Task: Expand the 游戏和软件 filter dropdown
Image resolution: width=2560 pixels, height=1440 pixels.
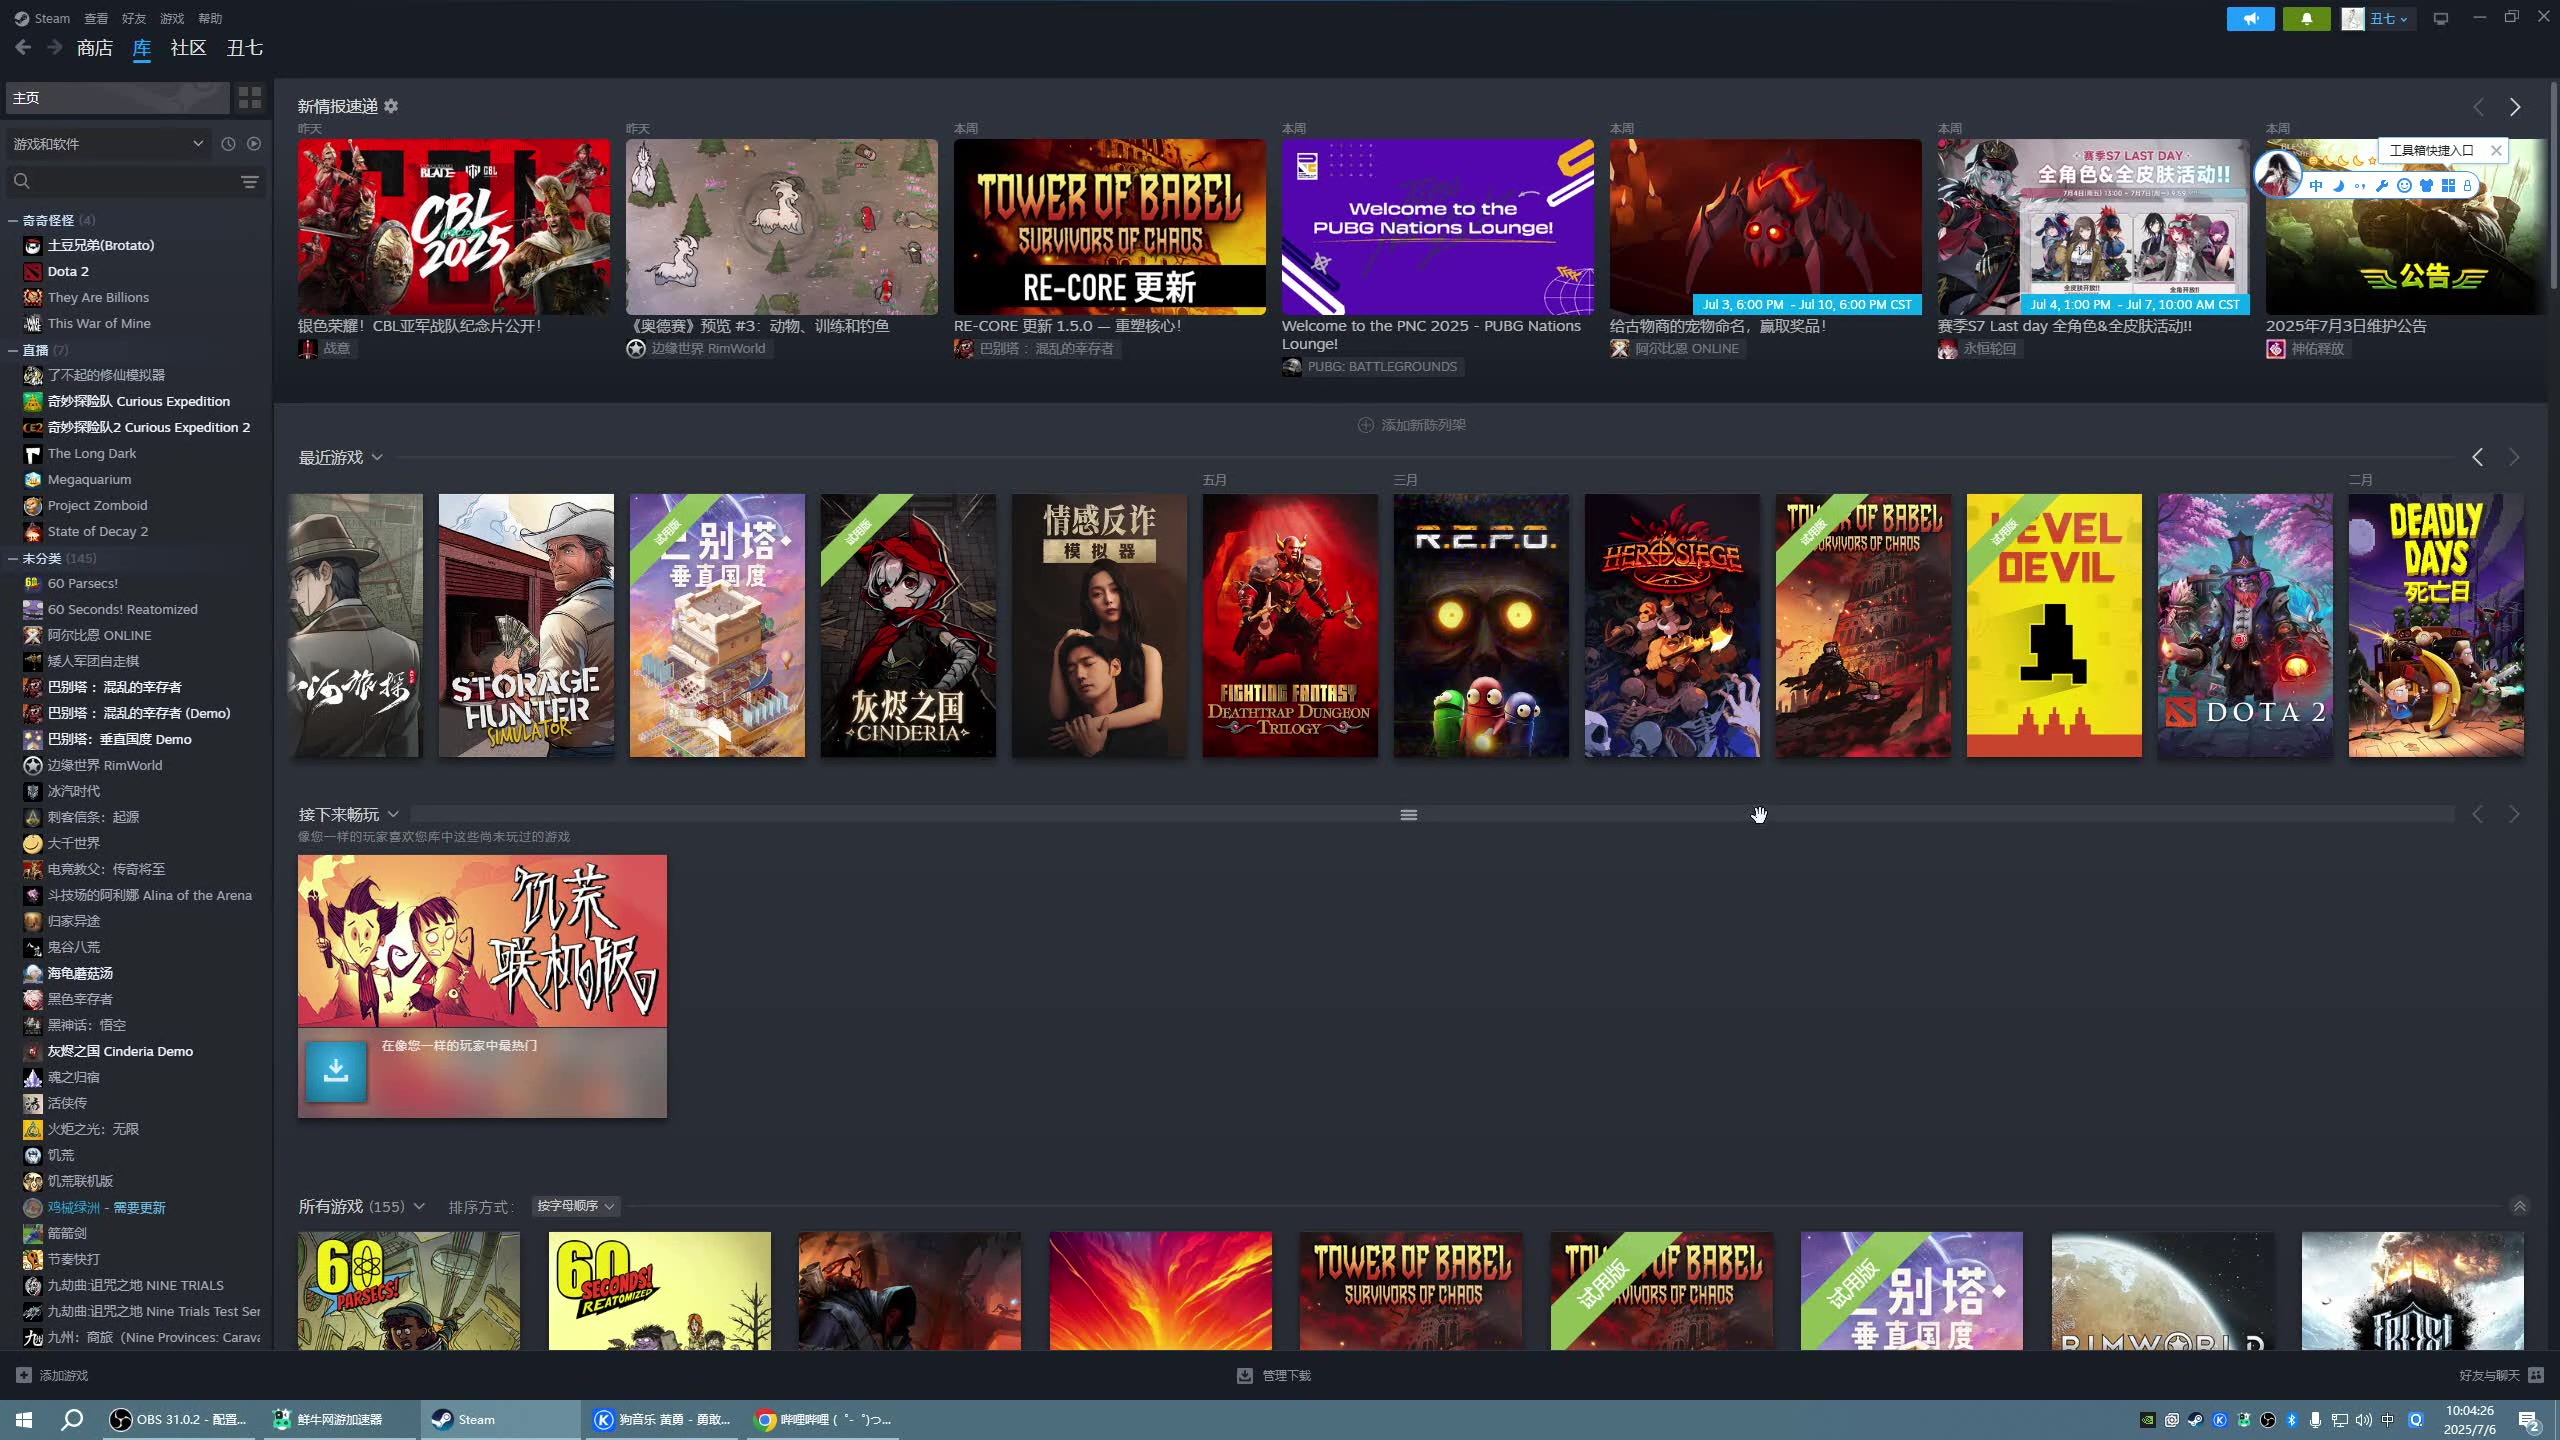Action: point(108,144)
